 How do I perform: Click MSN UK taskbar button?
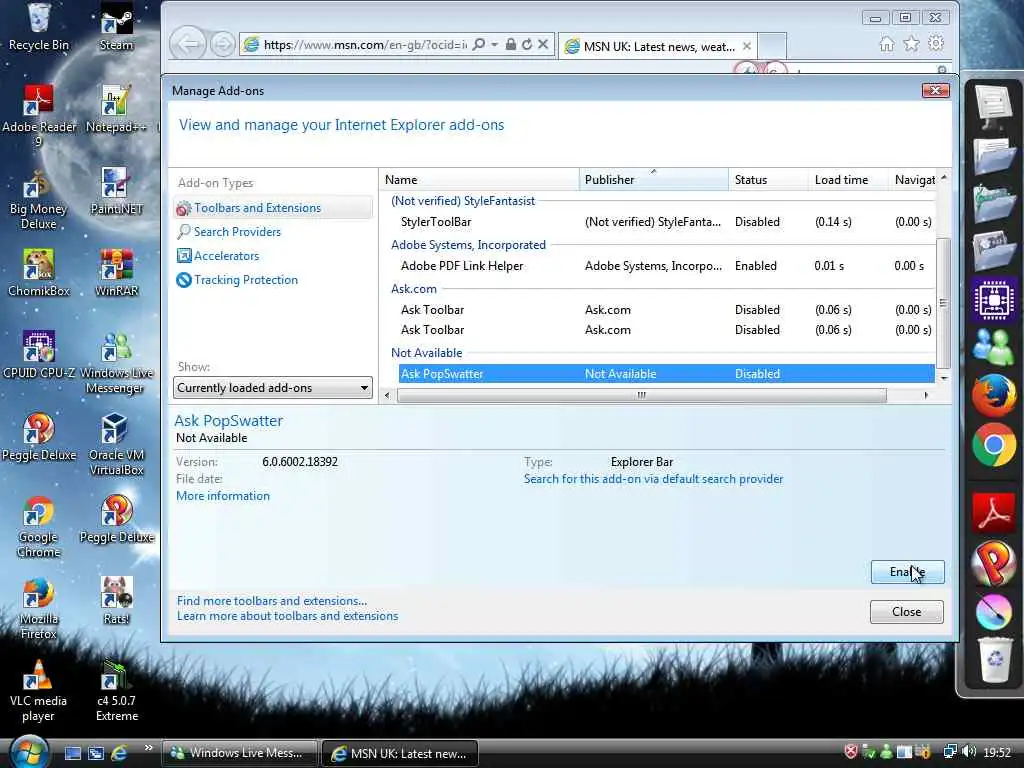(x=400, y=753)
